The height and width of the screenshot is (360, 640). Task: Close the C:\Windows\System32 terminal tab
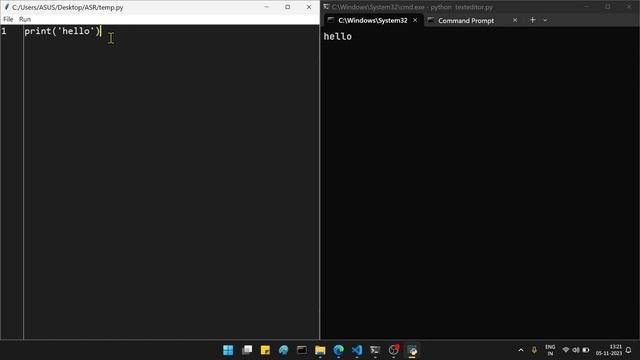pos(415,20)
